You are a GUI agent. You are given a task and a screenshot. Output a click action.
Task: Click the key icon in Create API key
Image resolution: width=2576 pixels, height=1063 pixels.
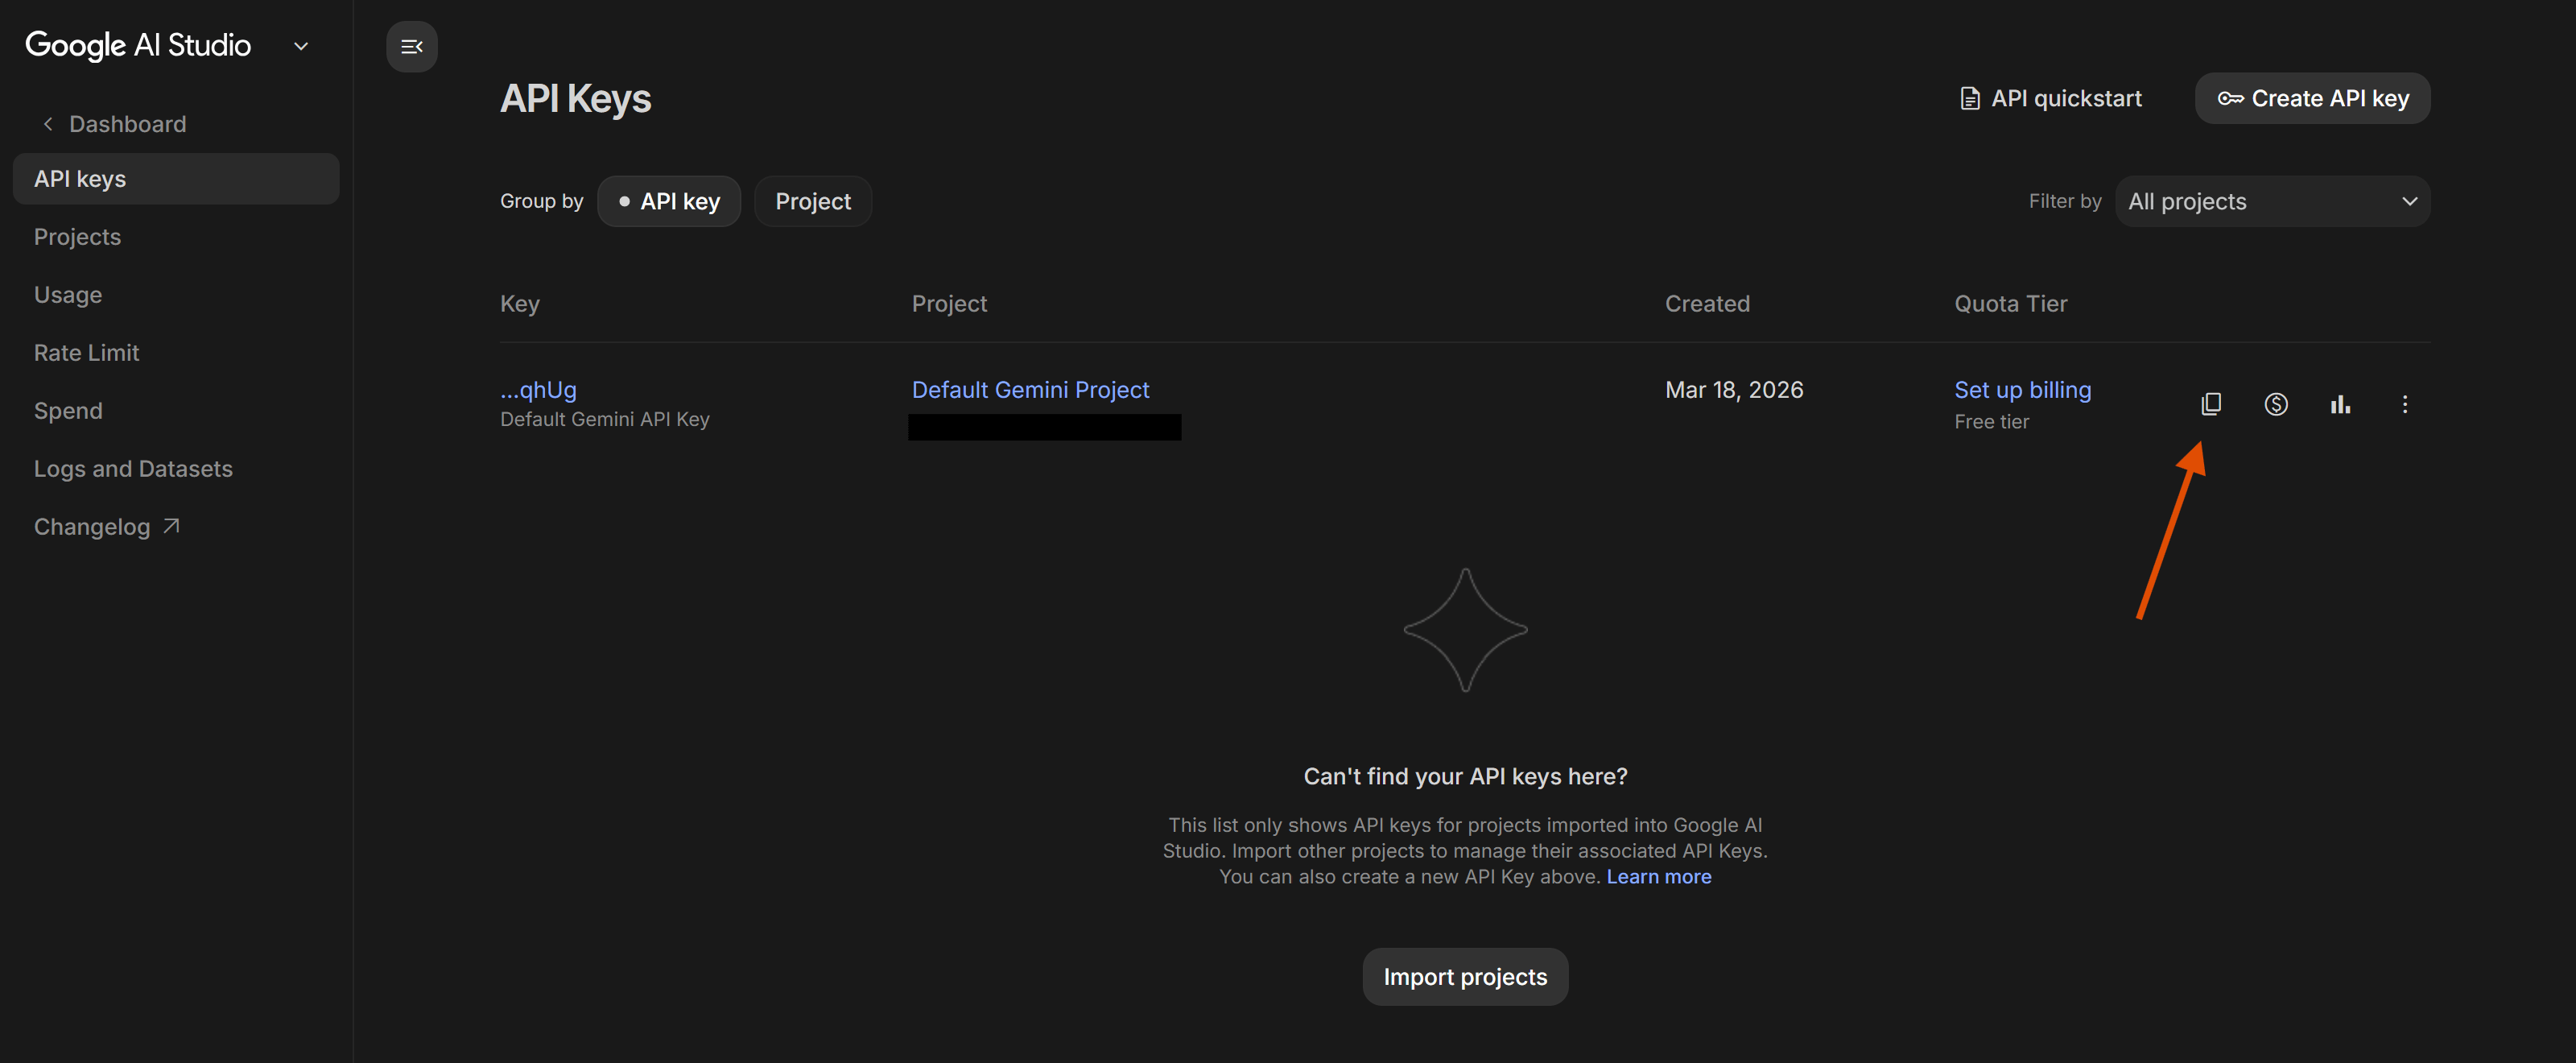point(2230,99)
